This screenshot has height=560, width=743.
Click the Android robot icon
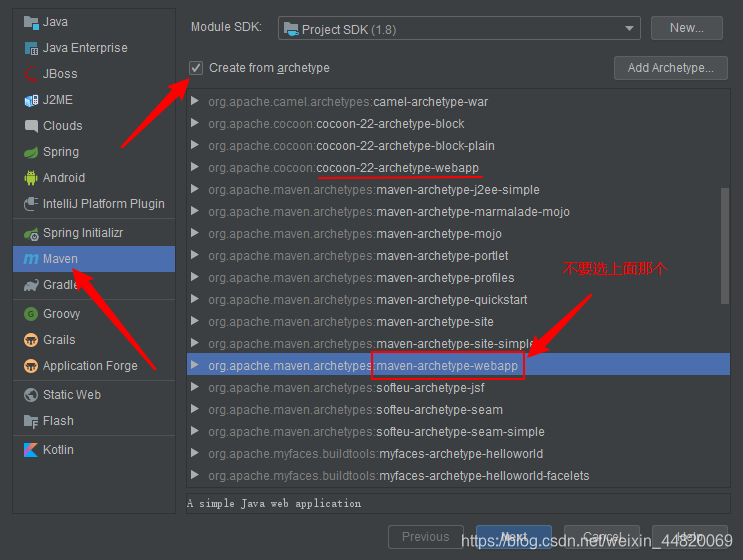[x=31, y=178]
